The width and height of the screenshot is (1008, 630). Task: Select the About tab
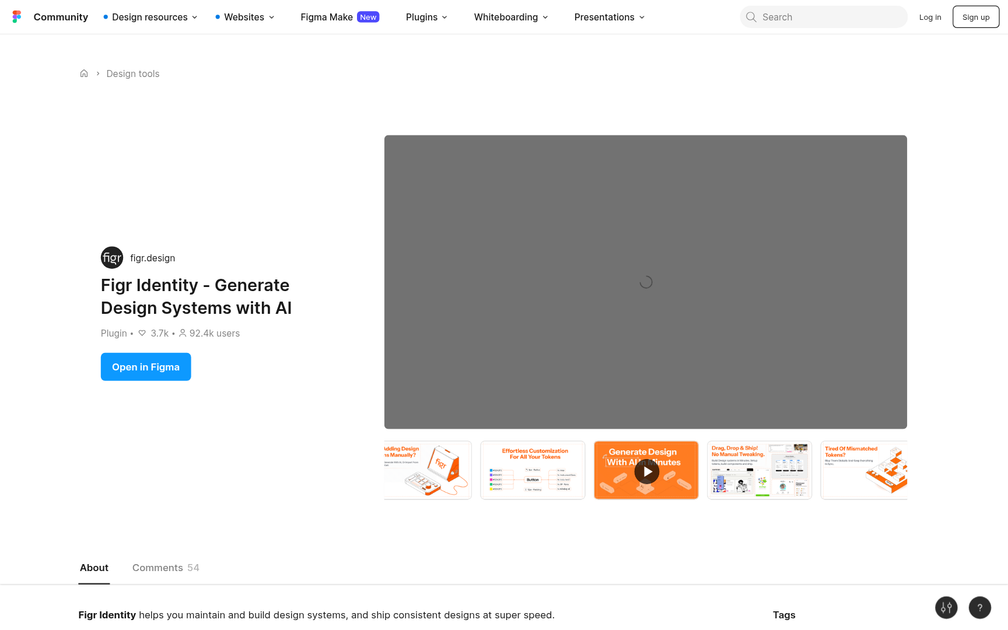pyautogui.click(x=94, y=567)
